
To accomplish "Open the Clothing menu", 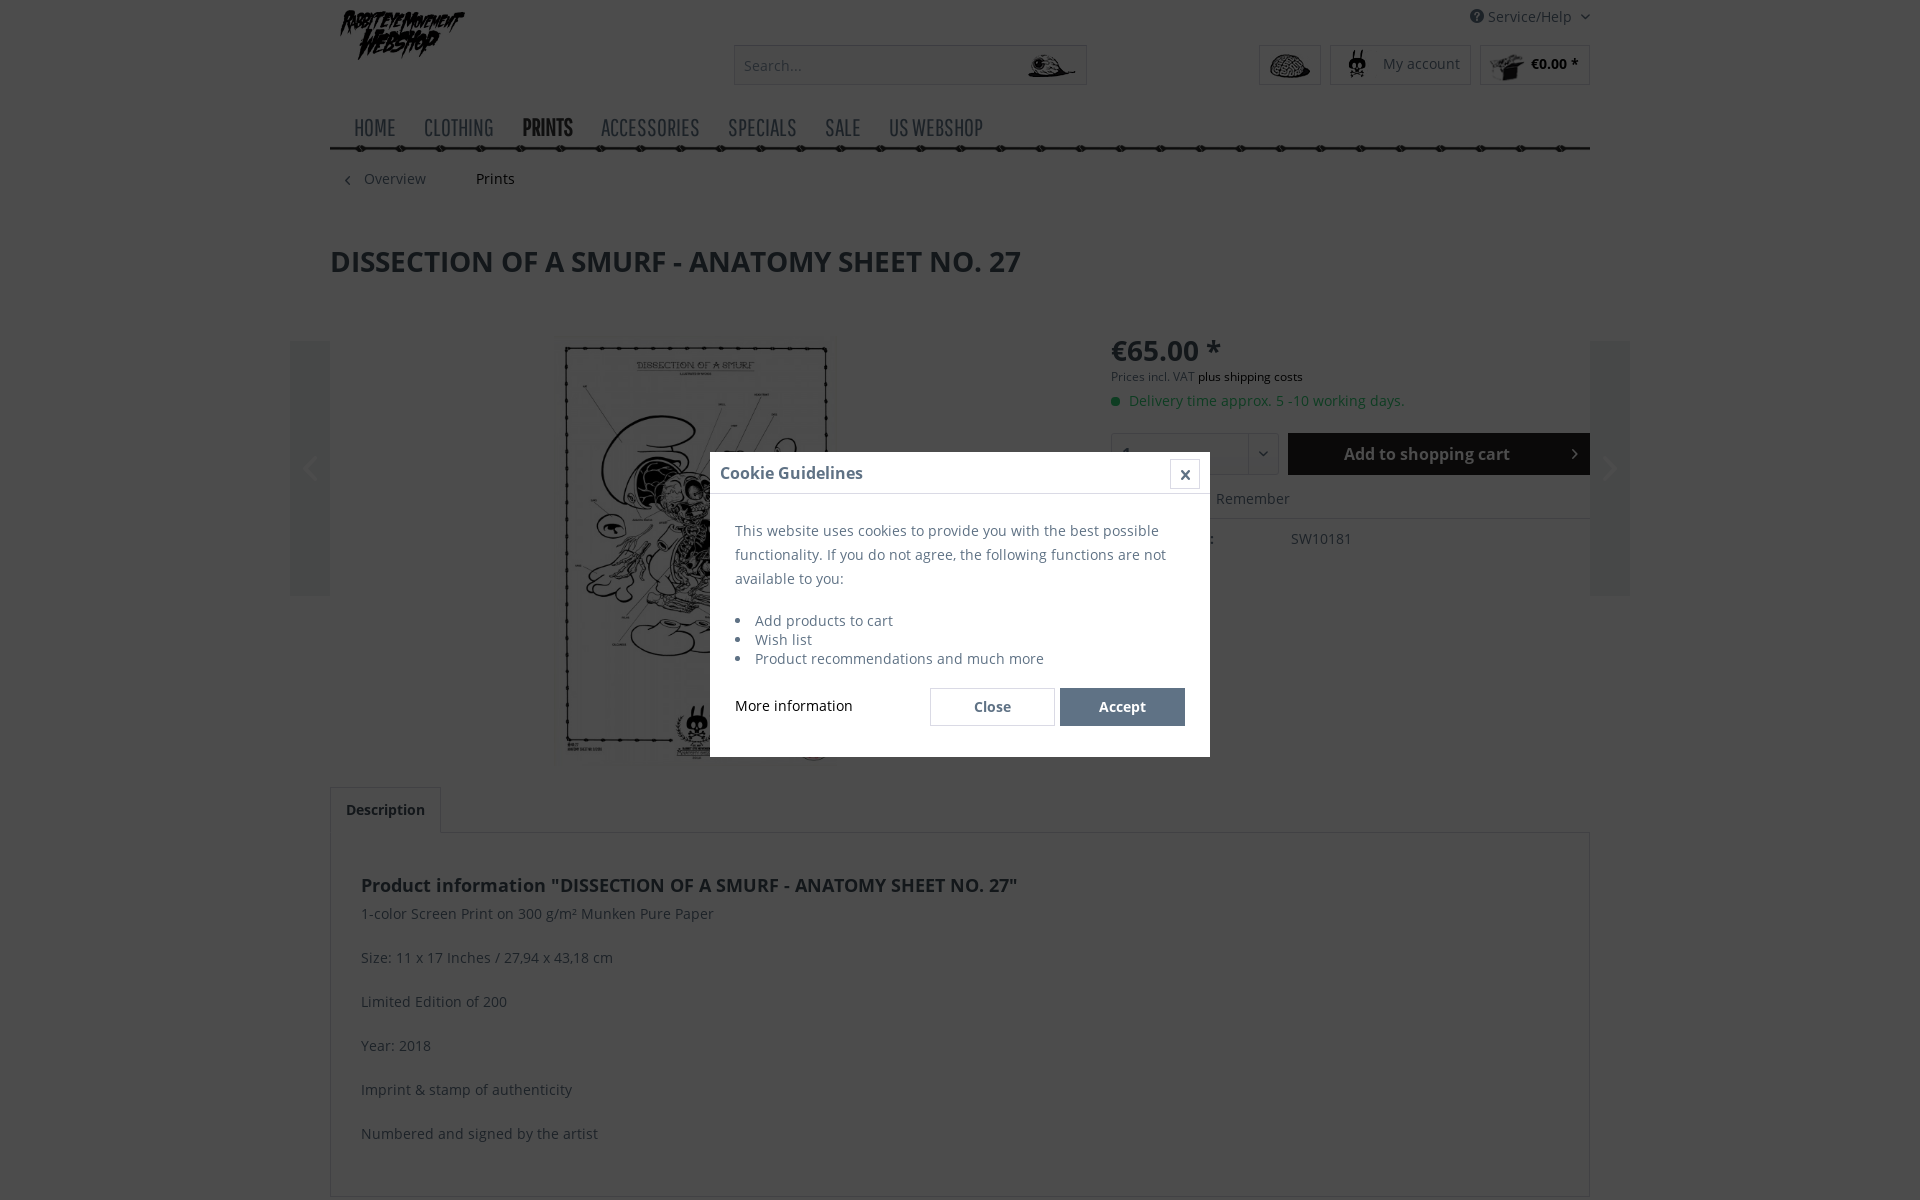I will tap(458, 127).
